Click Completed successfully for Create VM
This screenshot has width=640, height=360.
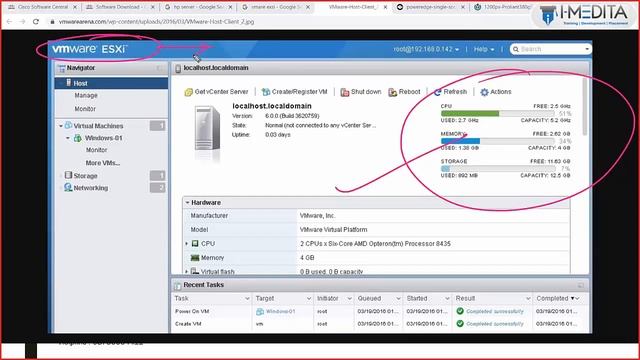[495, 324]
